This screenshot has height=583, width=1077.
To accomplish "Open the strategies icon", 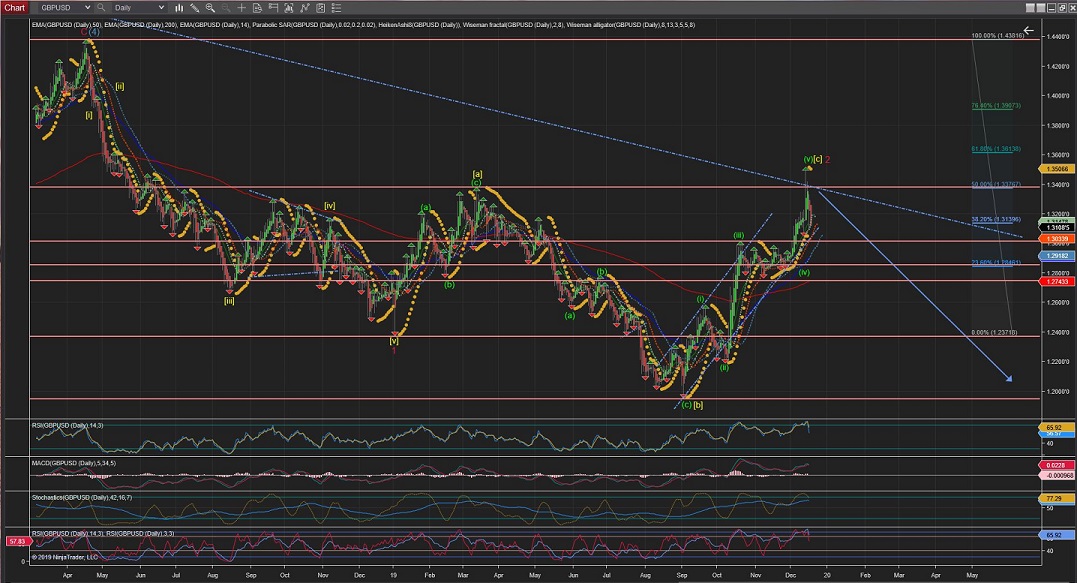I will click(321, 8).
